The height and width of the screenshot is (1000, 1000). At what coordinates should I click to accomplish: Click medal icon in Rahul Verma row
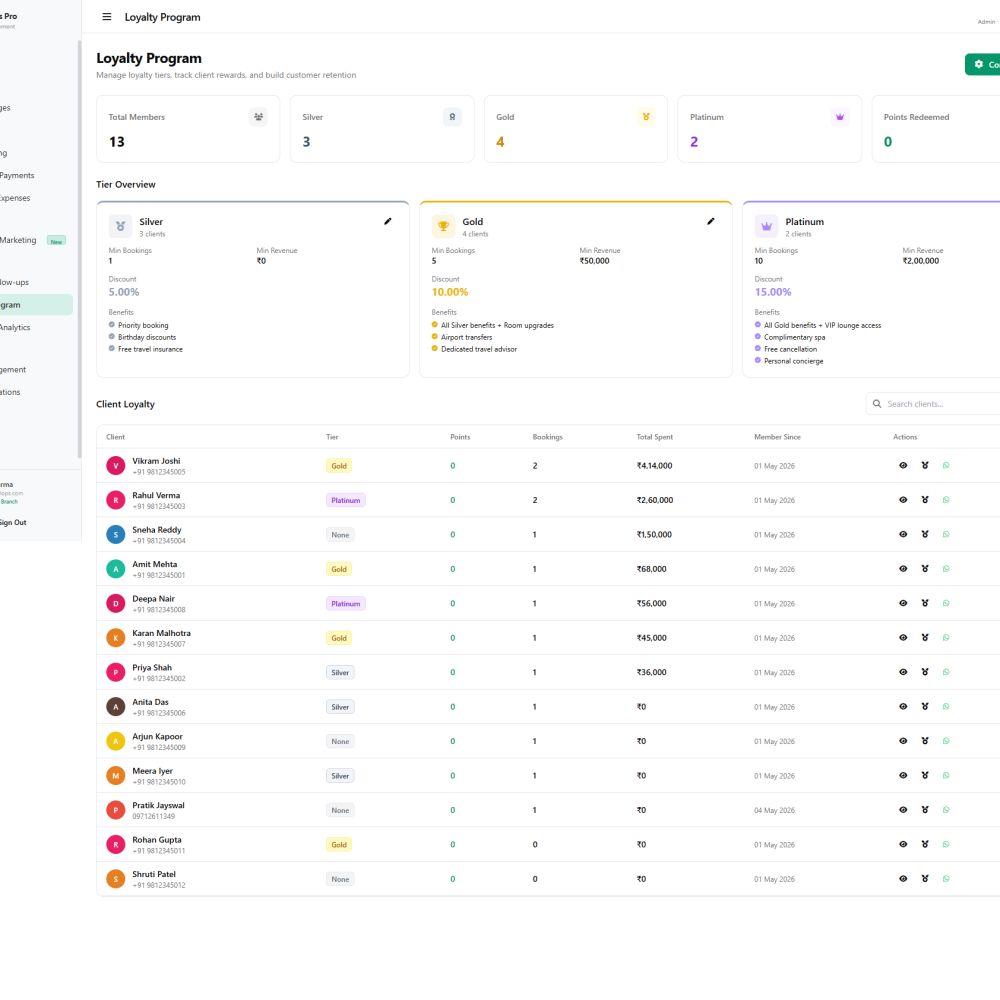925,500
